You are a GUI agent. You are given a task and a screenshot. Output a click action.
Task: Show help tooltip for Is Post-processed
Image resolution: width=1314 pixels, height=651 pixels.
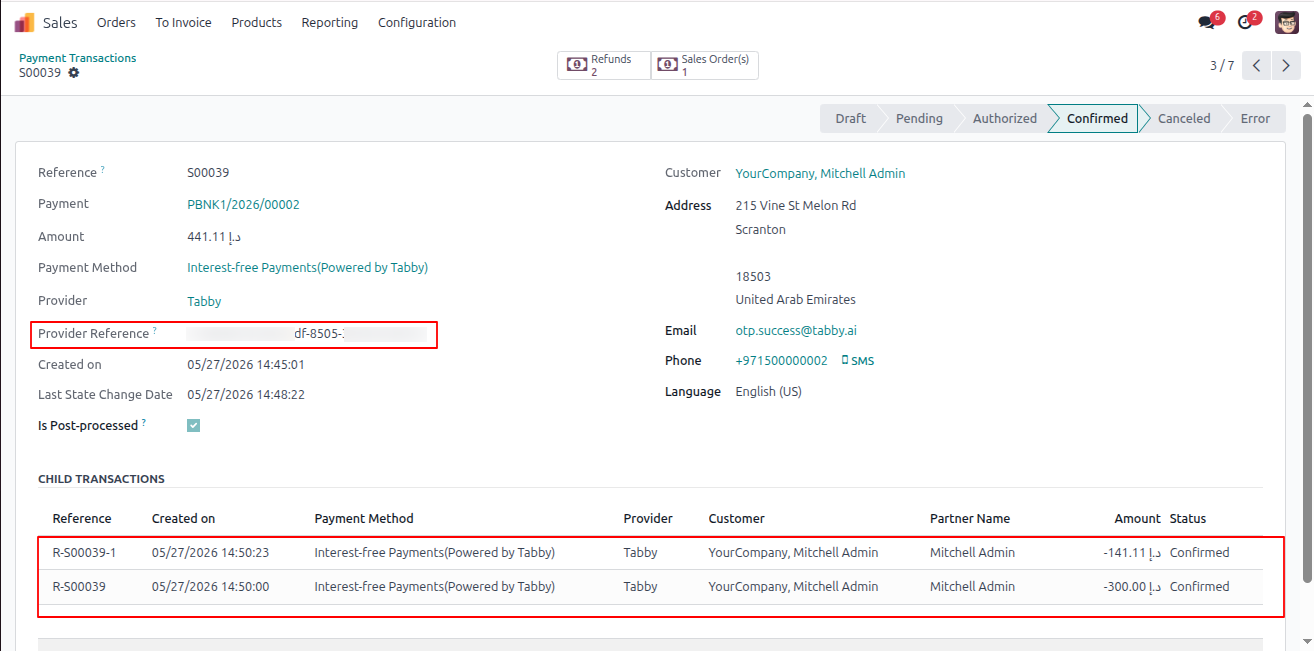pyautogui.click(x=144, y=423)
